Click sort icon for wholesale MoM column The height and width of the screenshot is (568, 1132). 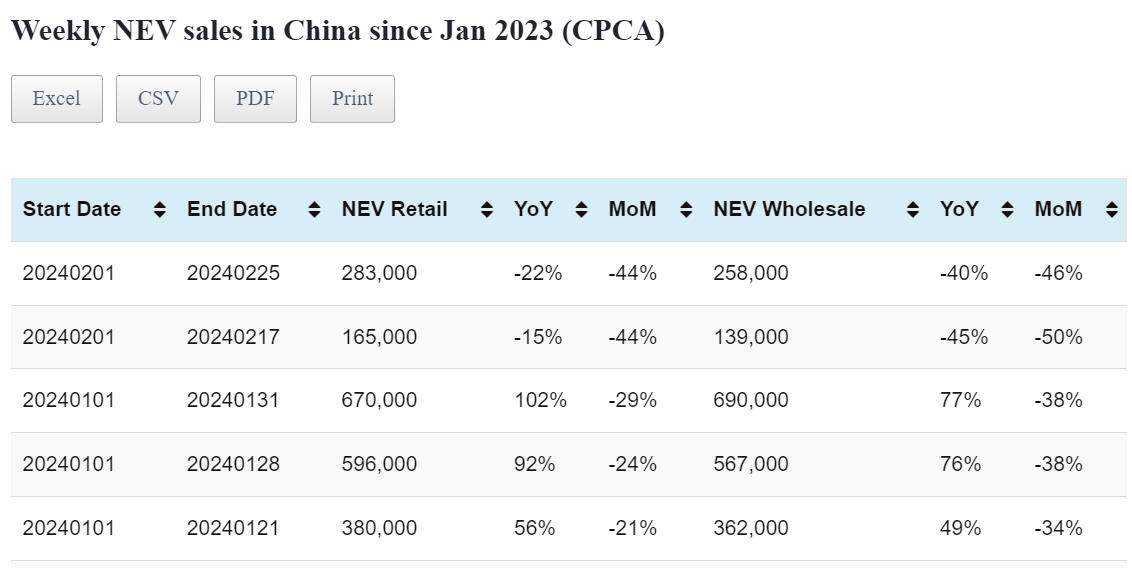pyautogui.click(x=1111, y=210)
